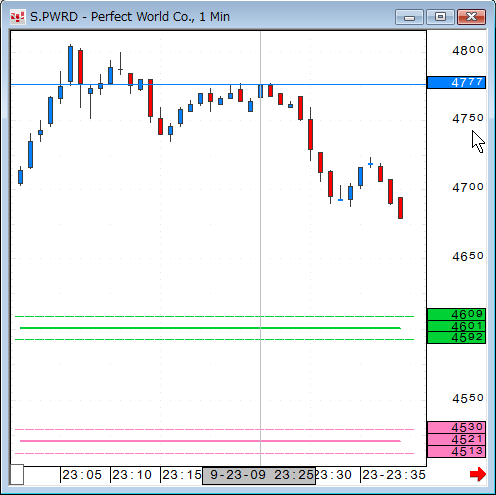Select the pink 4521 price label

(x=456, y=439)
